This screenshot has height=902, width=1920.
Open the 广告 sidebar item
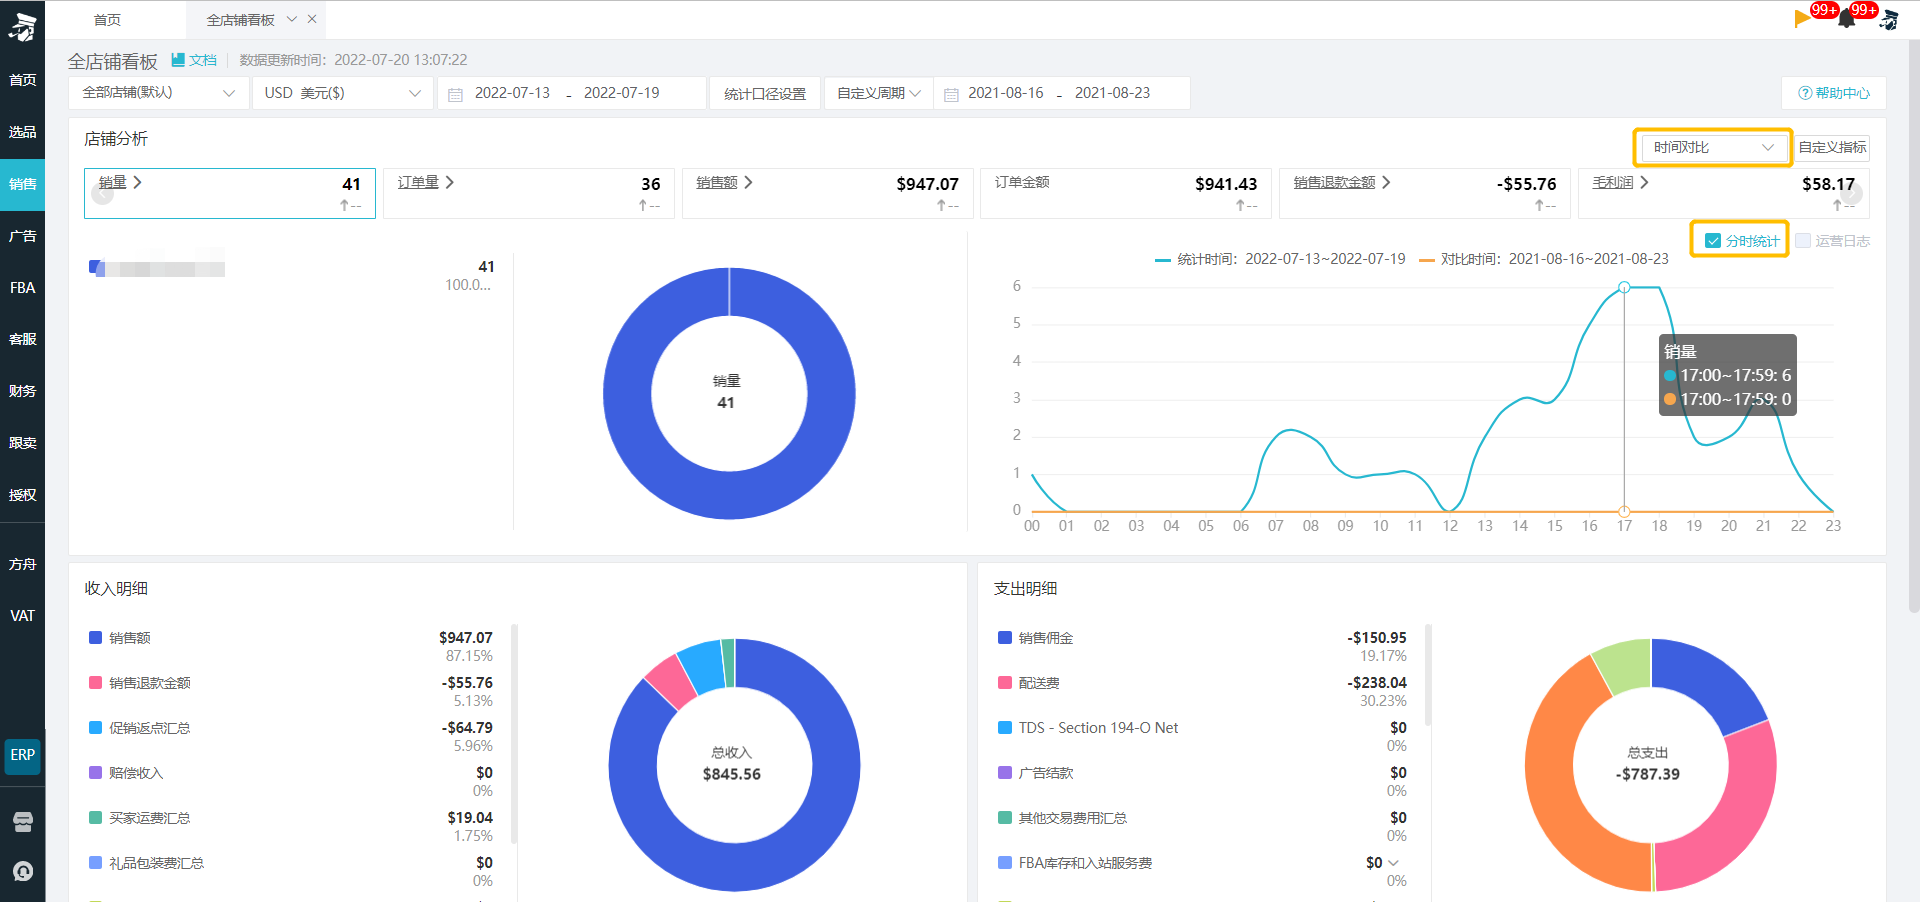click(22, 236)
